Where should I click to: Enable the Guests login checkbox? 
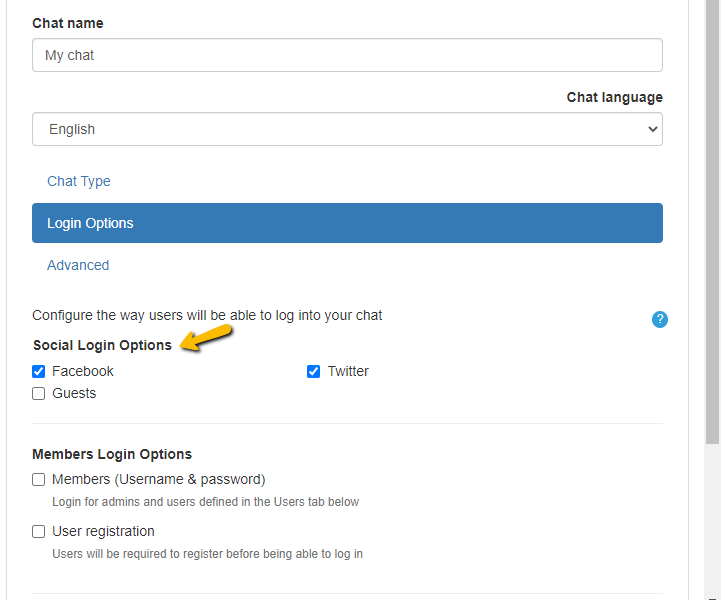39,393
